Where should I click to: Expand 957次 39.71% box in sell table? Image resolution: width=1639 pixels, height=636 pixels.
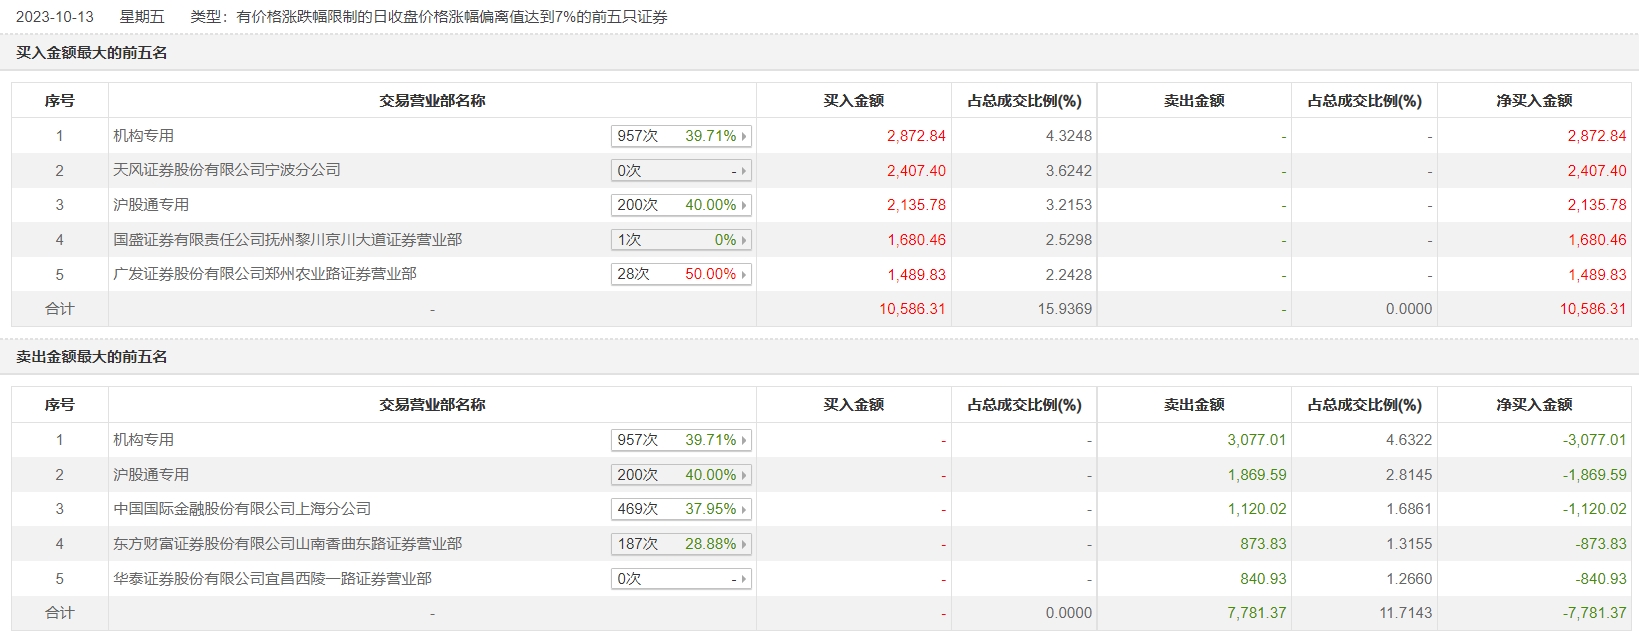[x=680, y=440]
